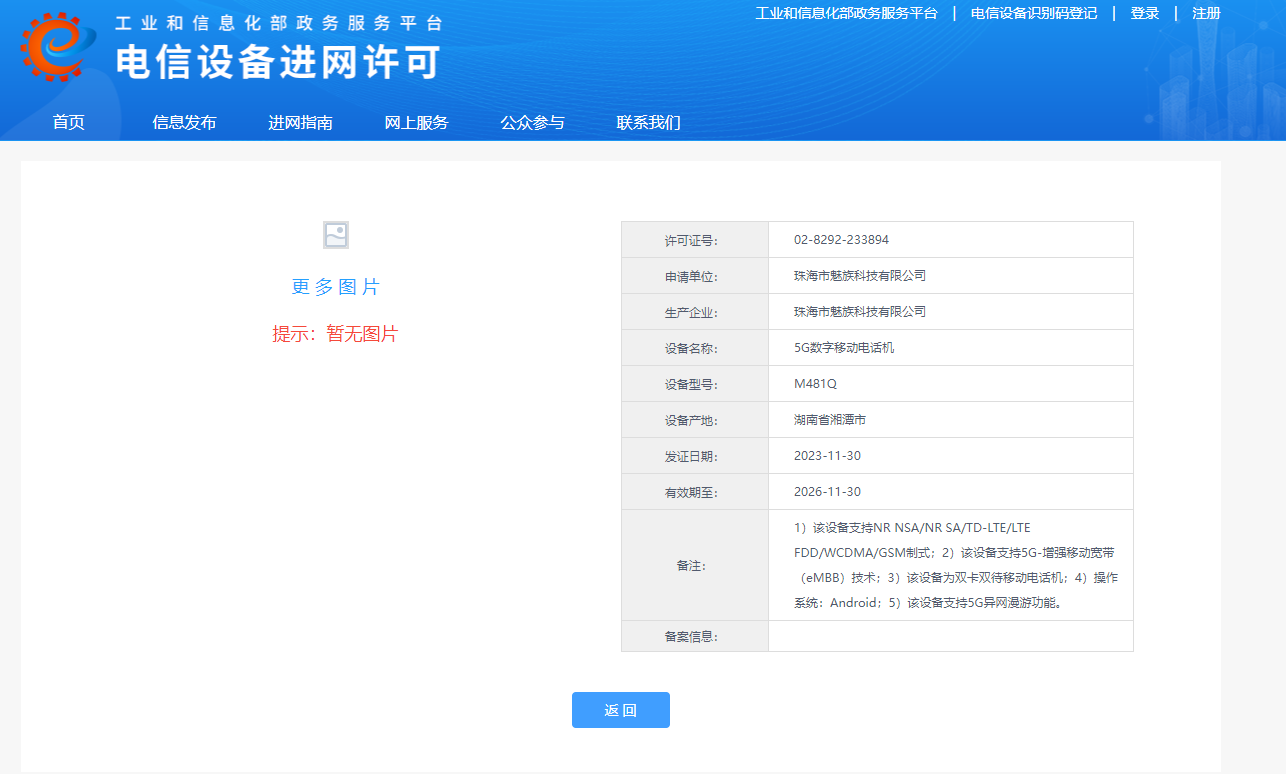
Task: Open the 更多图片 link
Action: [336, 287]
